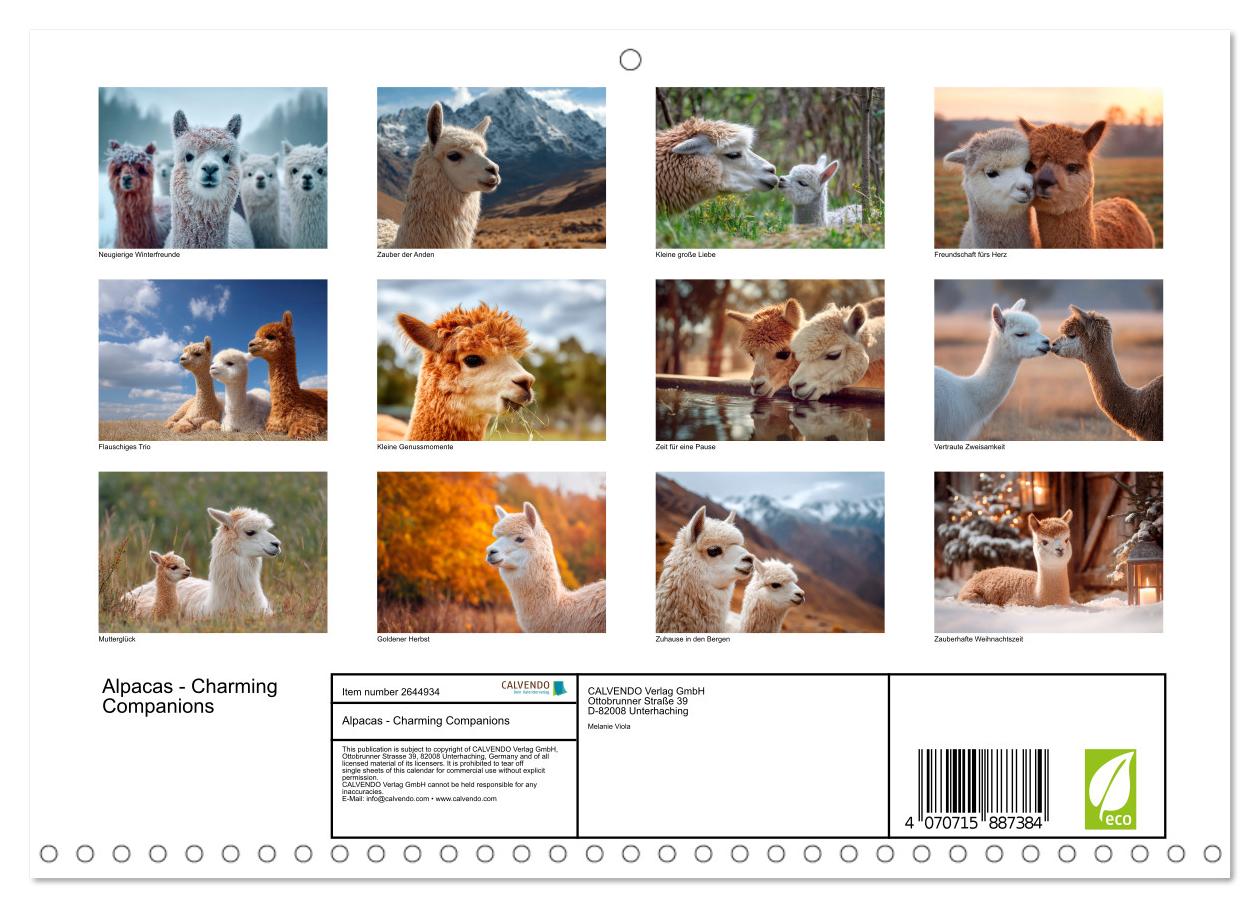Viewport: 1260px width, 908px height.
Task: Click the caption text "Zauberhafte Weihnachtszeit"
Action: pos(979,639)
